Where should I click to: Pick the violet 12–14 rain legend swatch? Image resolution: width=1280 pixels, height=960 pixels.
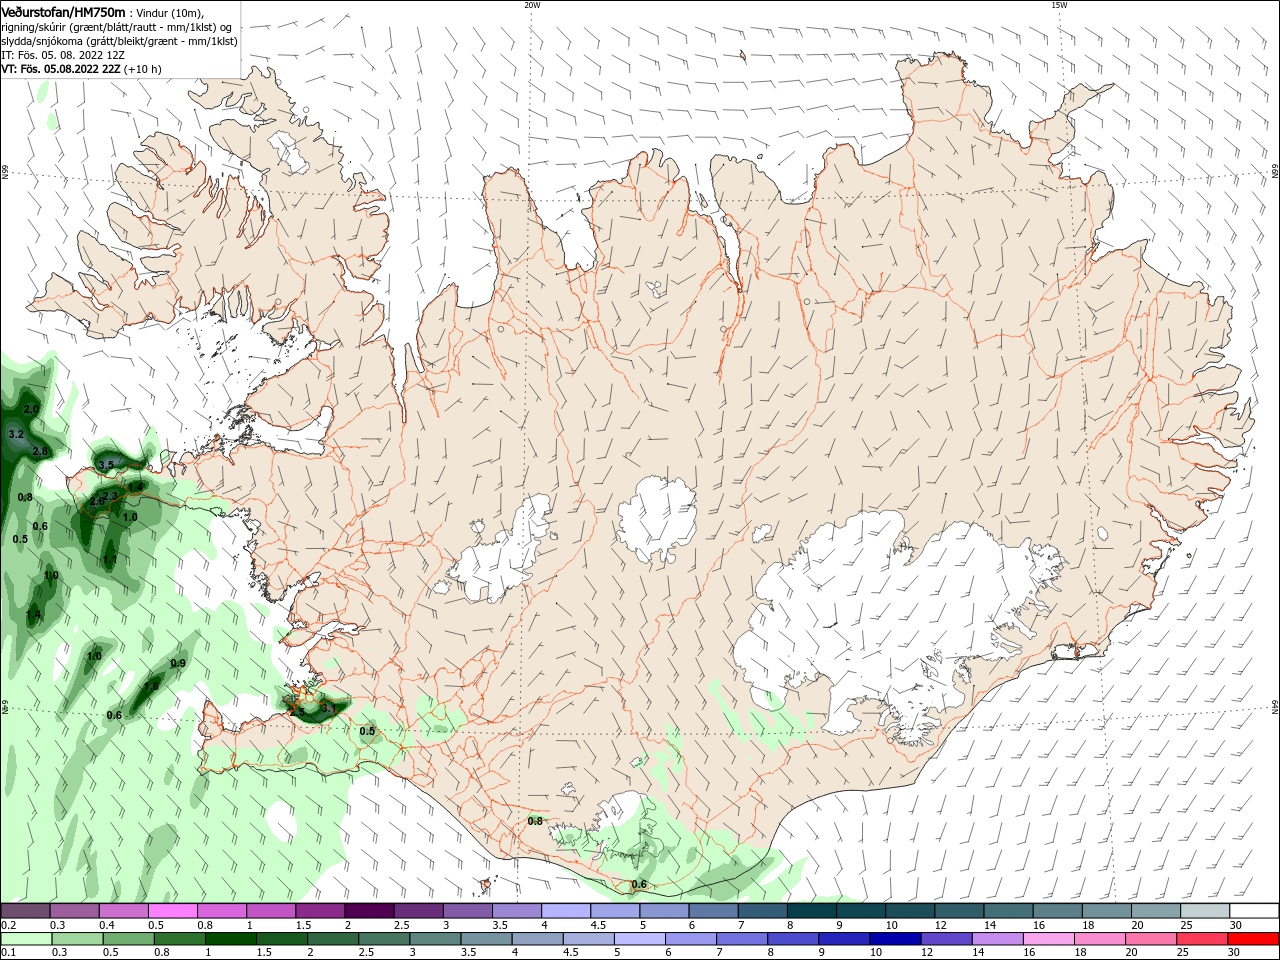[945, 939]
